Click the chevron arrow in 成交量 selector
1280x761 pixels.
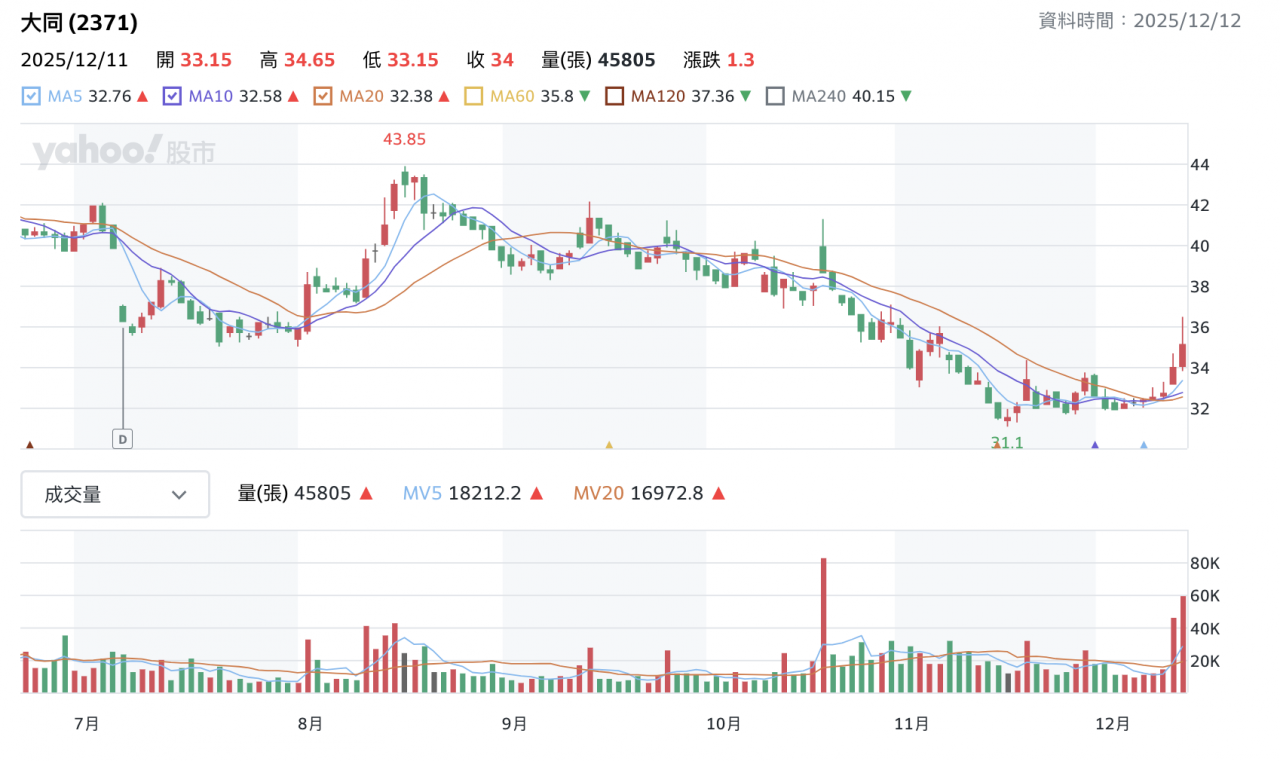click(180, 494)
